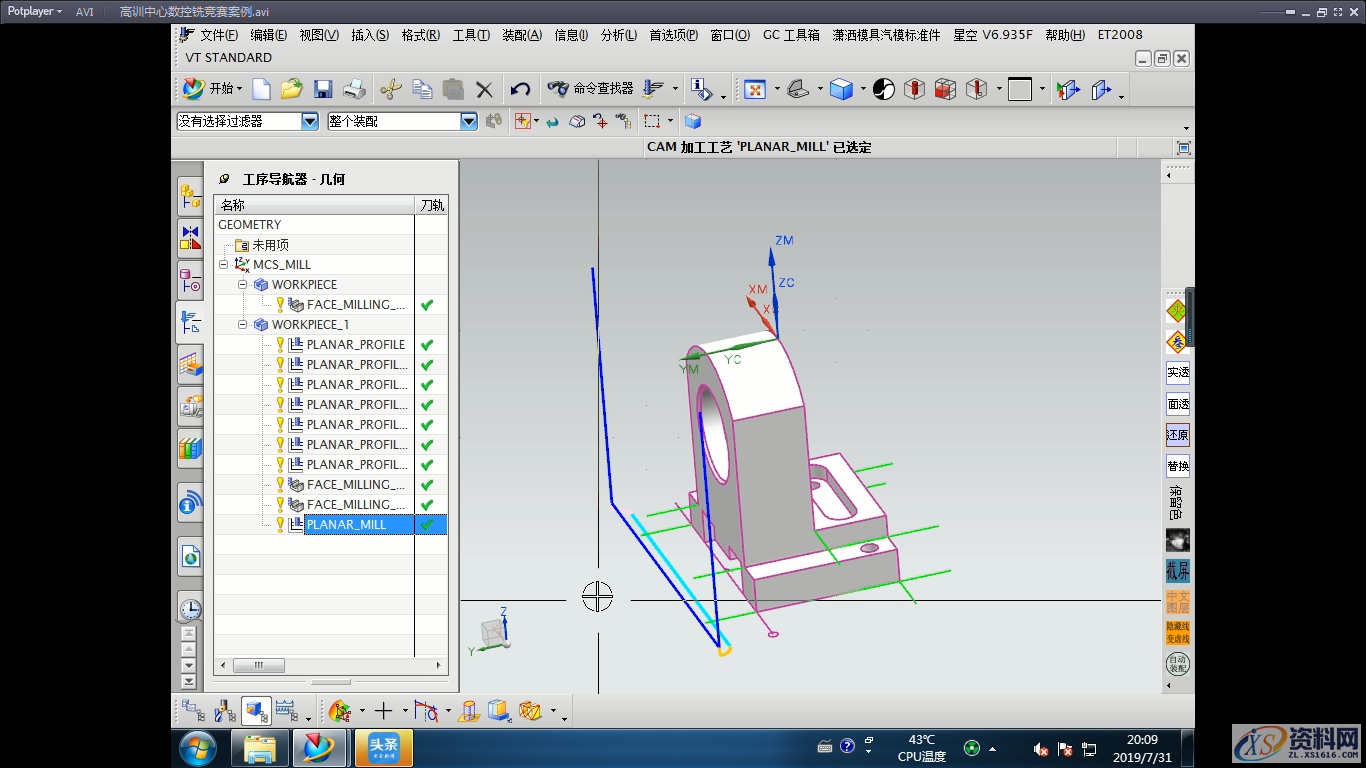Open the 插入(S) menu
The height and width of the screenshot is (768, 1366).
click(x=369, y=35)
